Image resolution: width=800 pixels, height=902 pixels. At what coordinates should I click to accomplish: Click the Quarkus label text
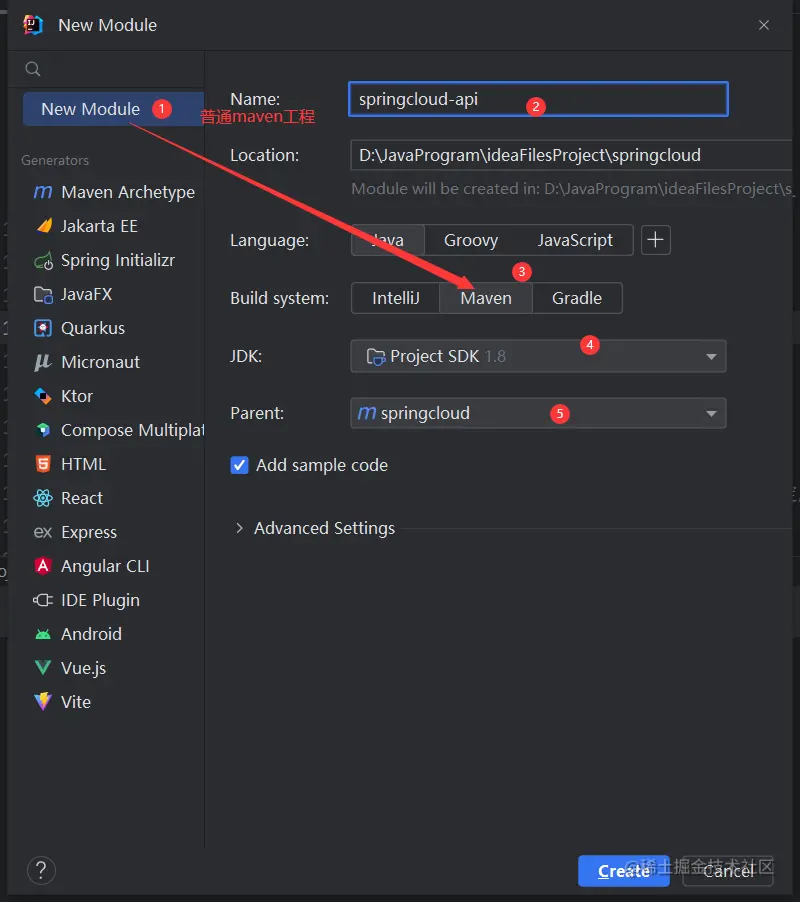(x=93, y=328)
